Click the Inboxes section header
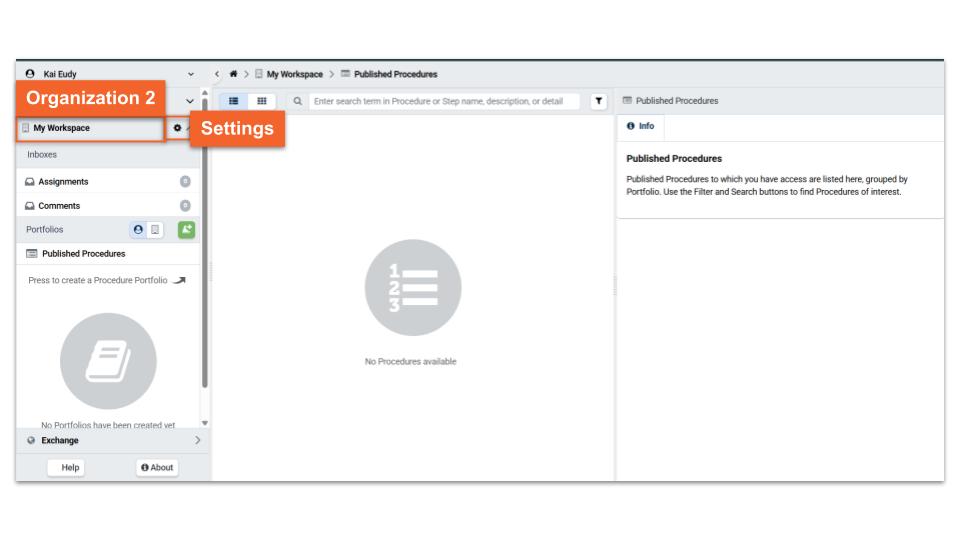The height and width of the screenshot is (540, 960). tap(42, 155)
